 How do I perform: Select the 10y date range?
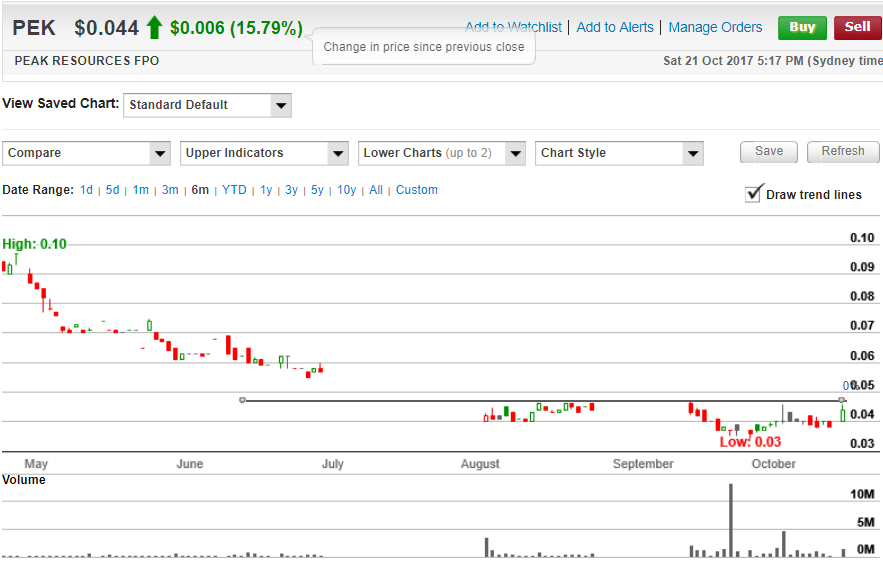coord(346,190)
